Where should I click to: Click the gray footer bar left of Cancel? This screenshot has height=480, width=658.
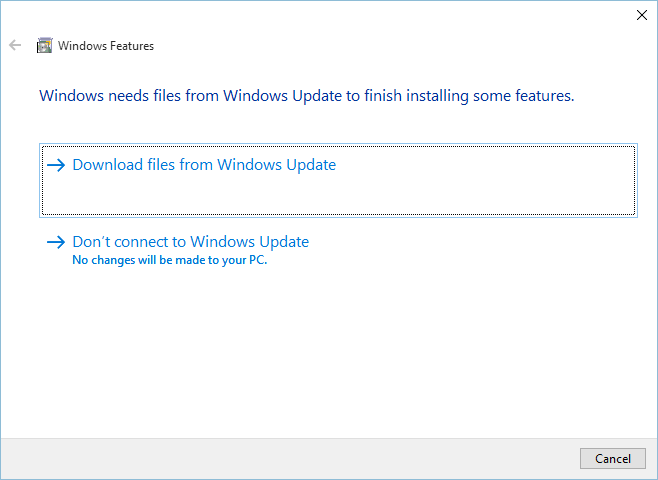point(290,459)
